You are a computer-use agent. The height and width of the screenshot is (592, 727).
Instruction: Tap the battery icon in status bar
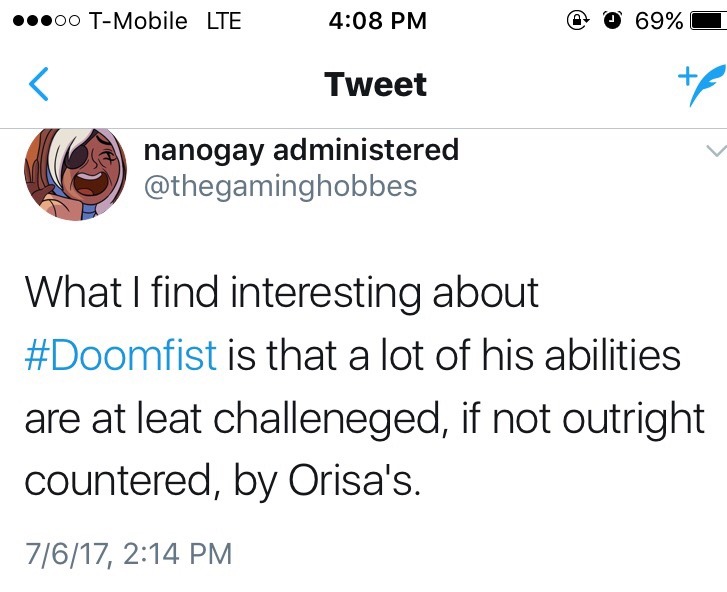707,20
